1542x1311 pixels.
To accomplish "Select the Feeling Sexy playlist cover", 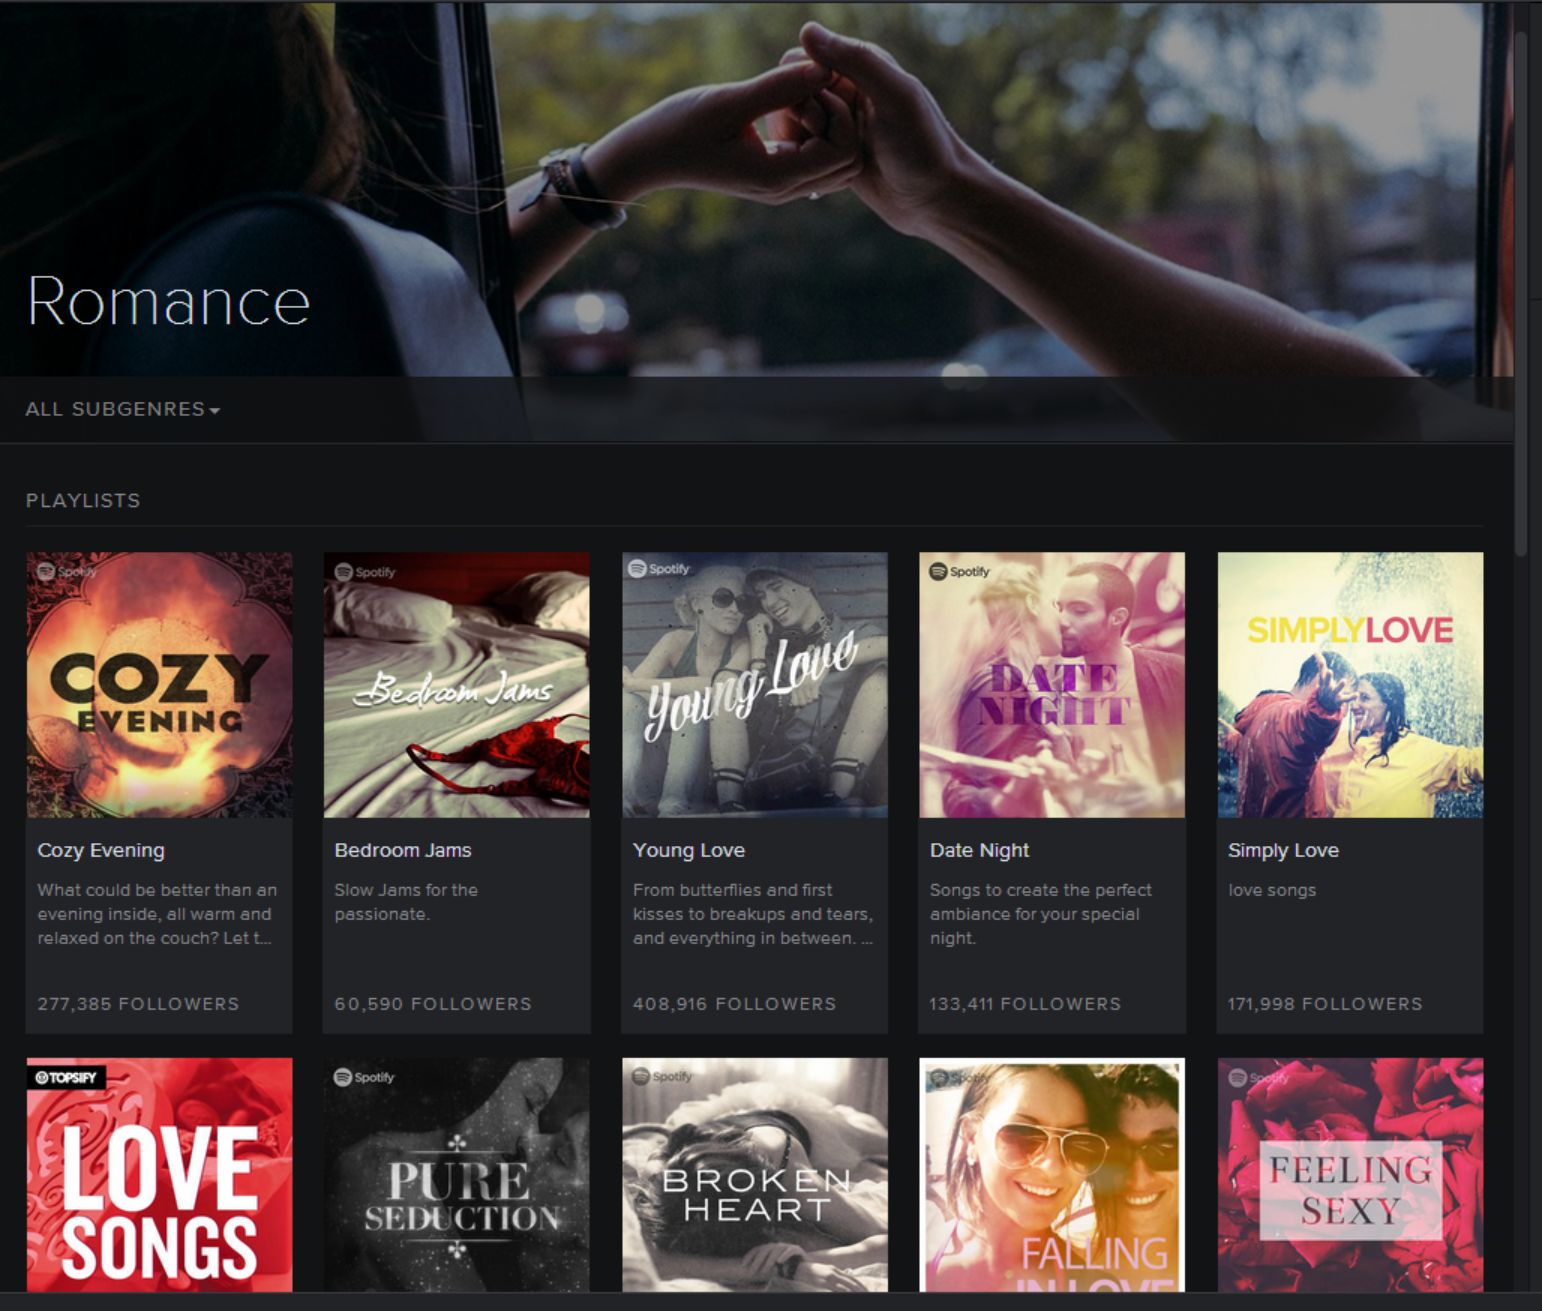I will coord(1350,1175).
